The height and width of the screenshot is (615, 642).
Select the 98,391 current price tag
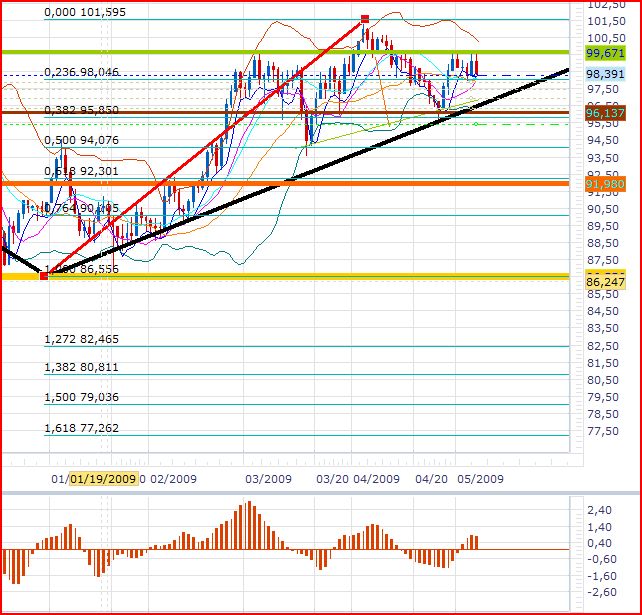click(x=605, y=74)
